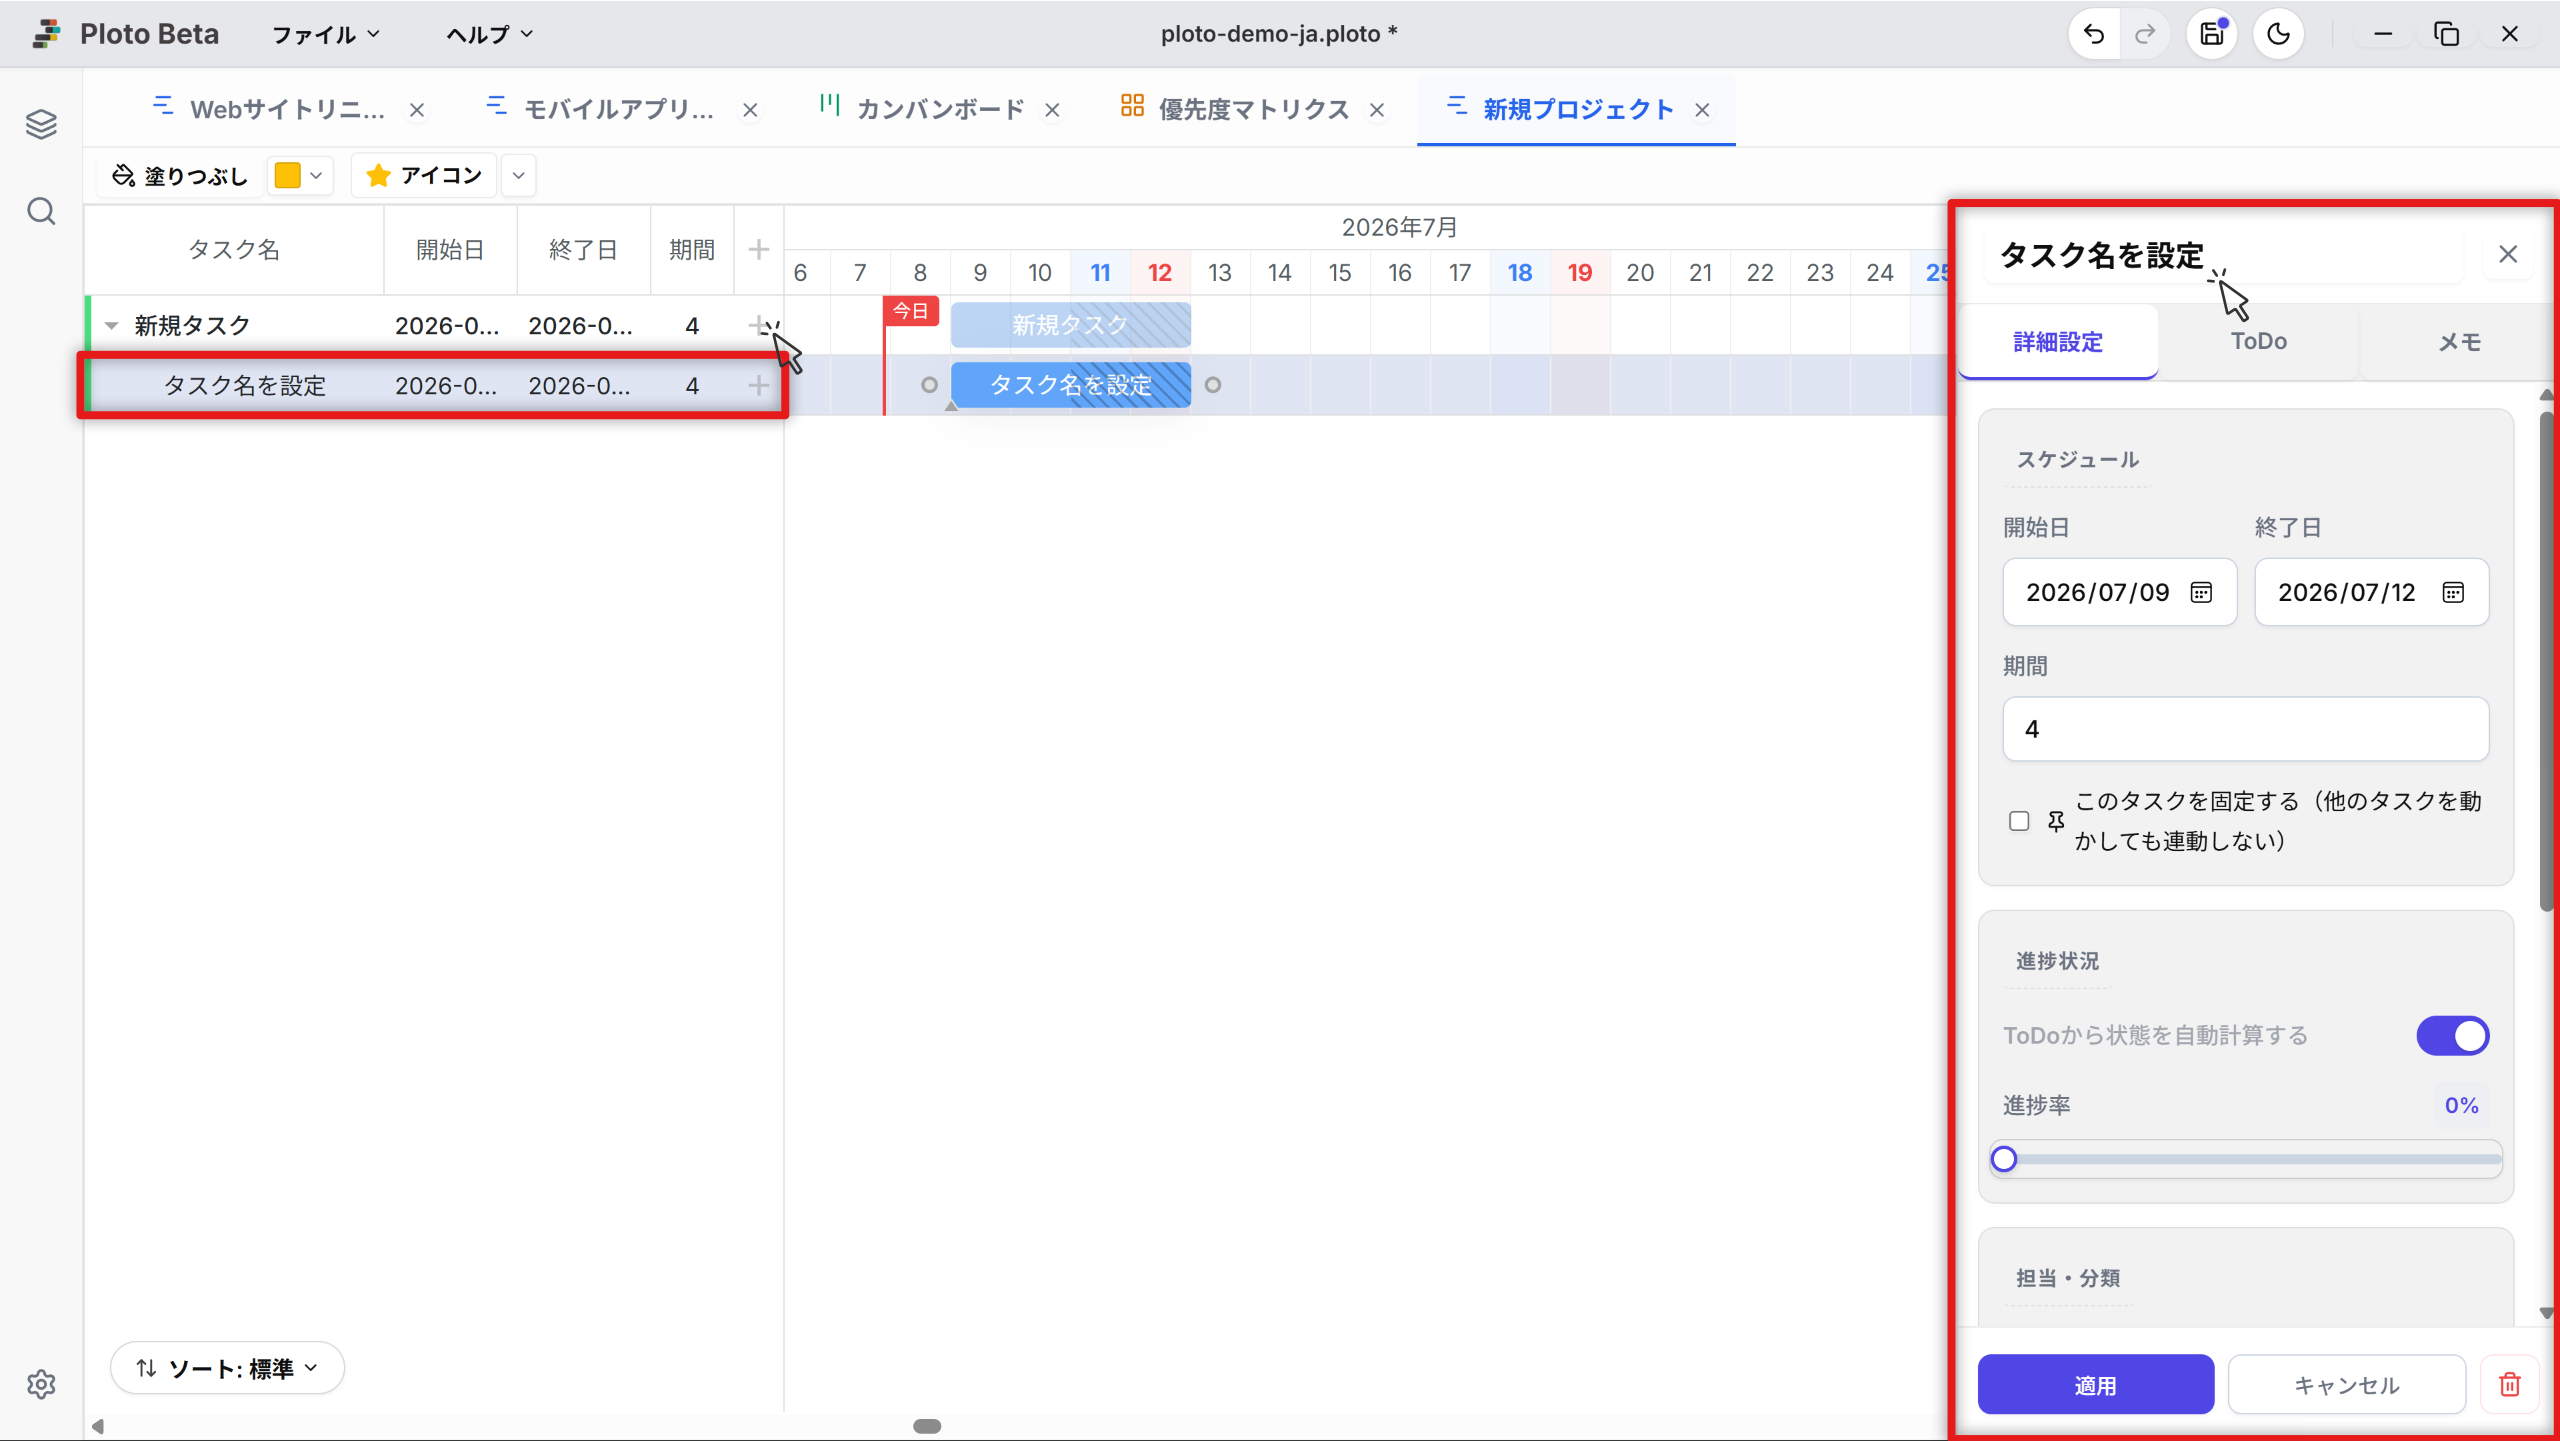This screenshot has height=1441, width=2560.
Task: Toggle ToDoから状態を自動計算する switch
Action: point(2452,1036)
